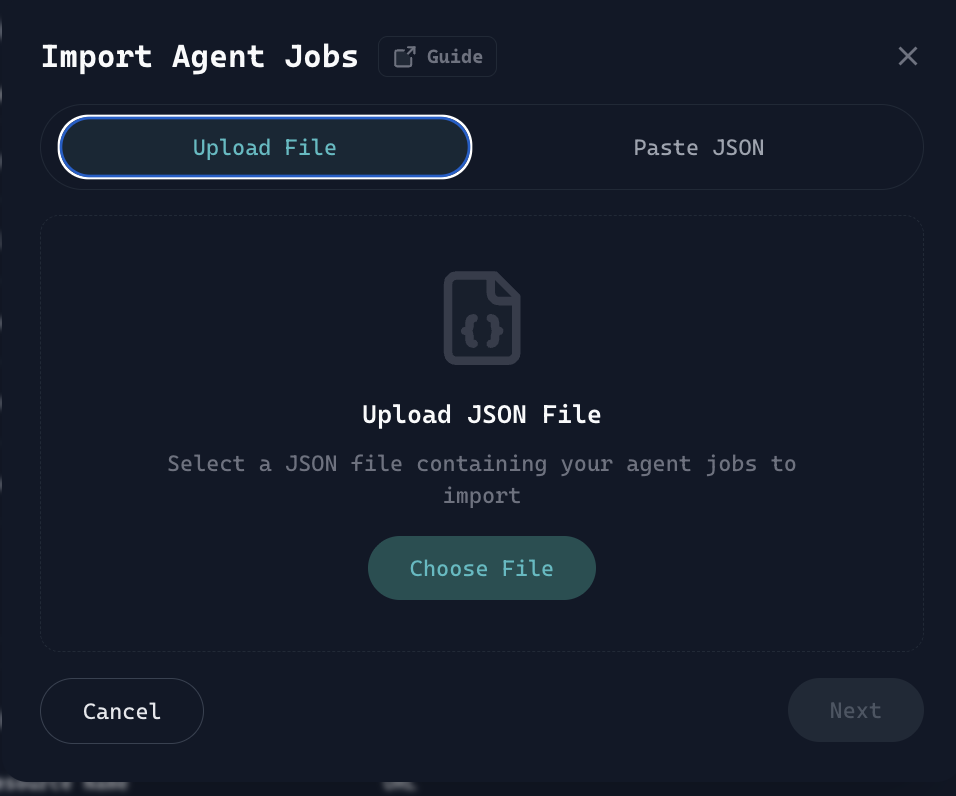Click the JSON file icon with braces

coord(482,318)
